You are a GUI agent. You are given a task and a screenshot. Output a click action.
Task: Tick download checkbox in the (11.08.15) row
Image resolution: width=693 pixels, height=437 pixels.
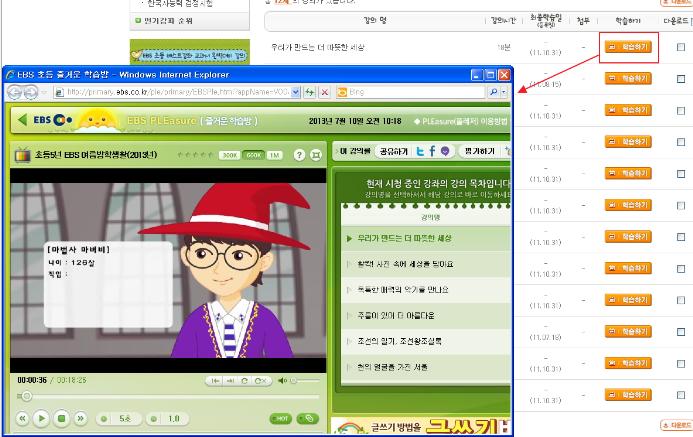tap(681, 79)
